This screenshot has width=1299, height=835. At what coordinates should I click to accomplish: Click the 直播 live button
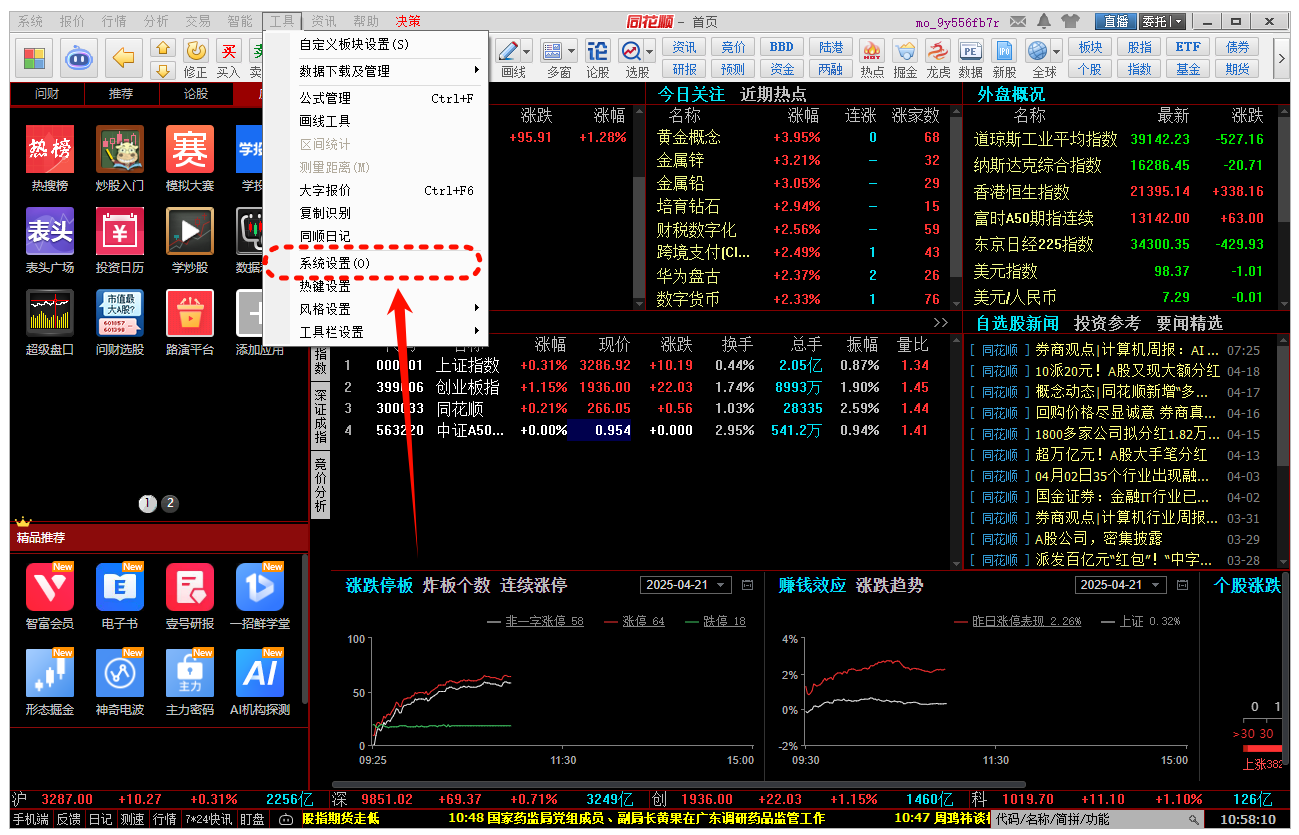click(1116, 21)
